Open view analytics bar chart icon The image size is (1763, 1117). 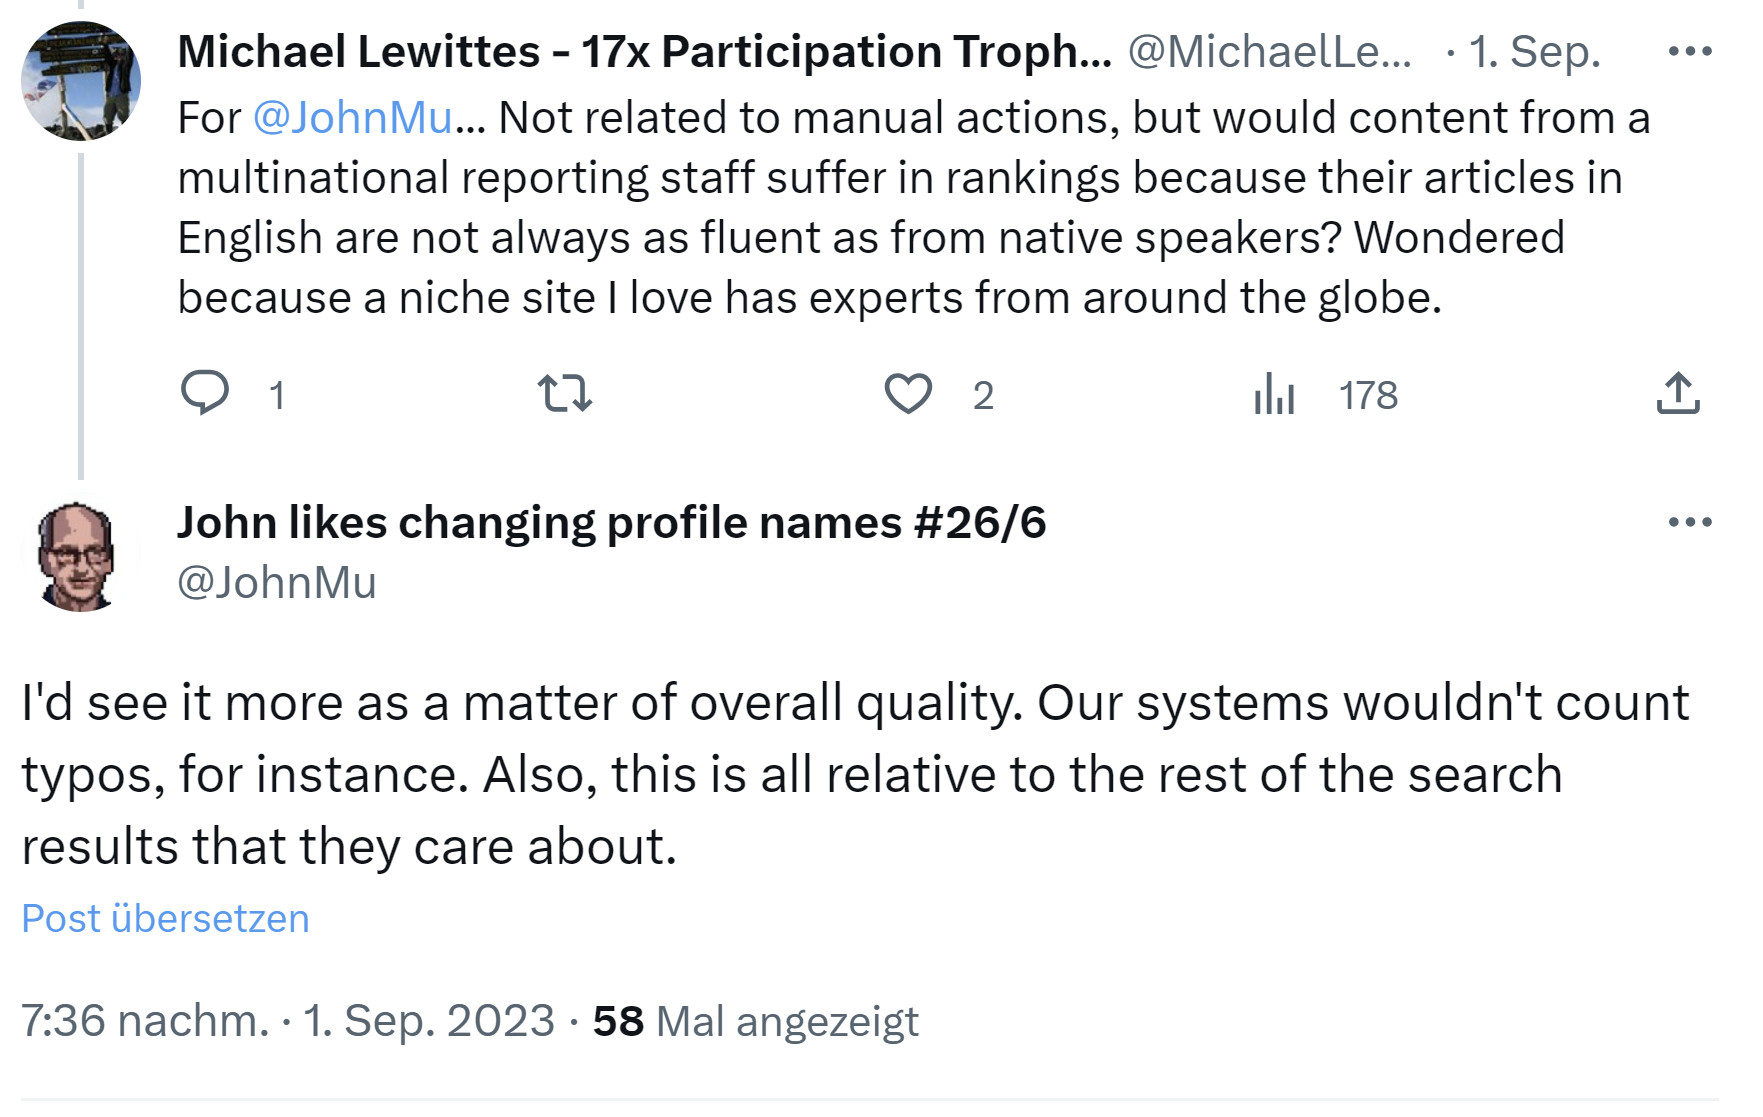coord(1274,394)
